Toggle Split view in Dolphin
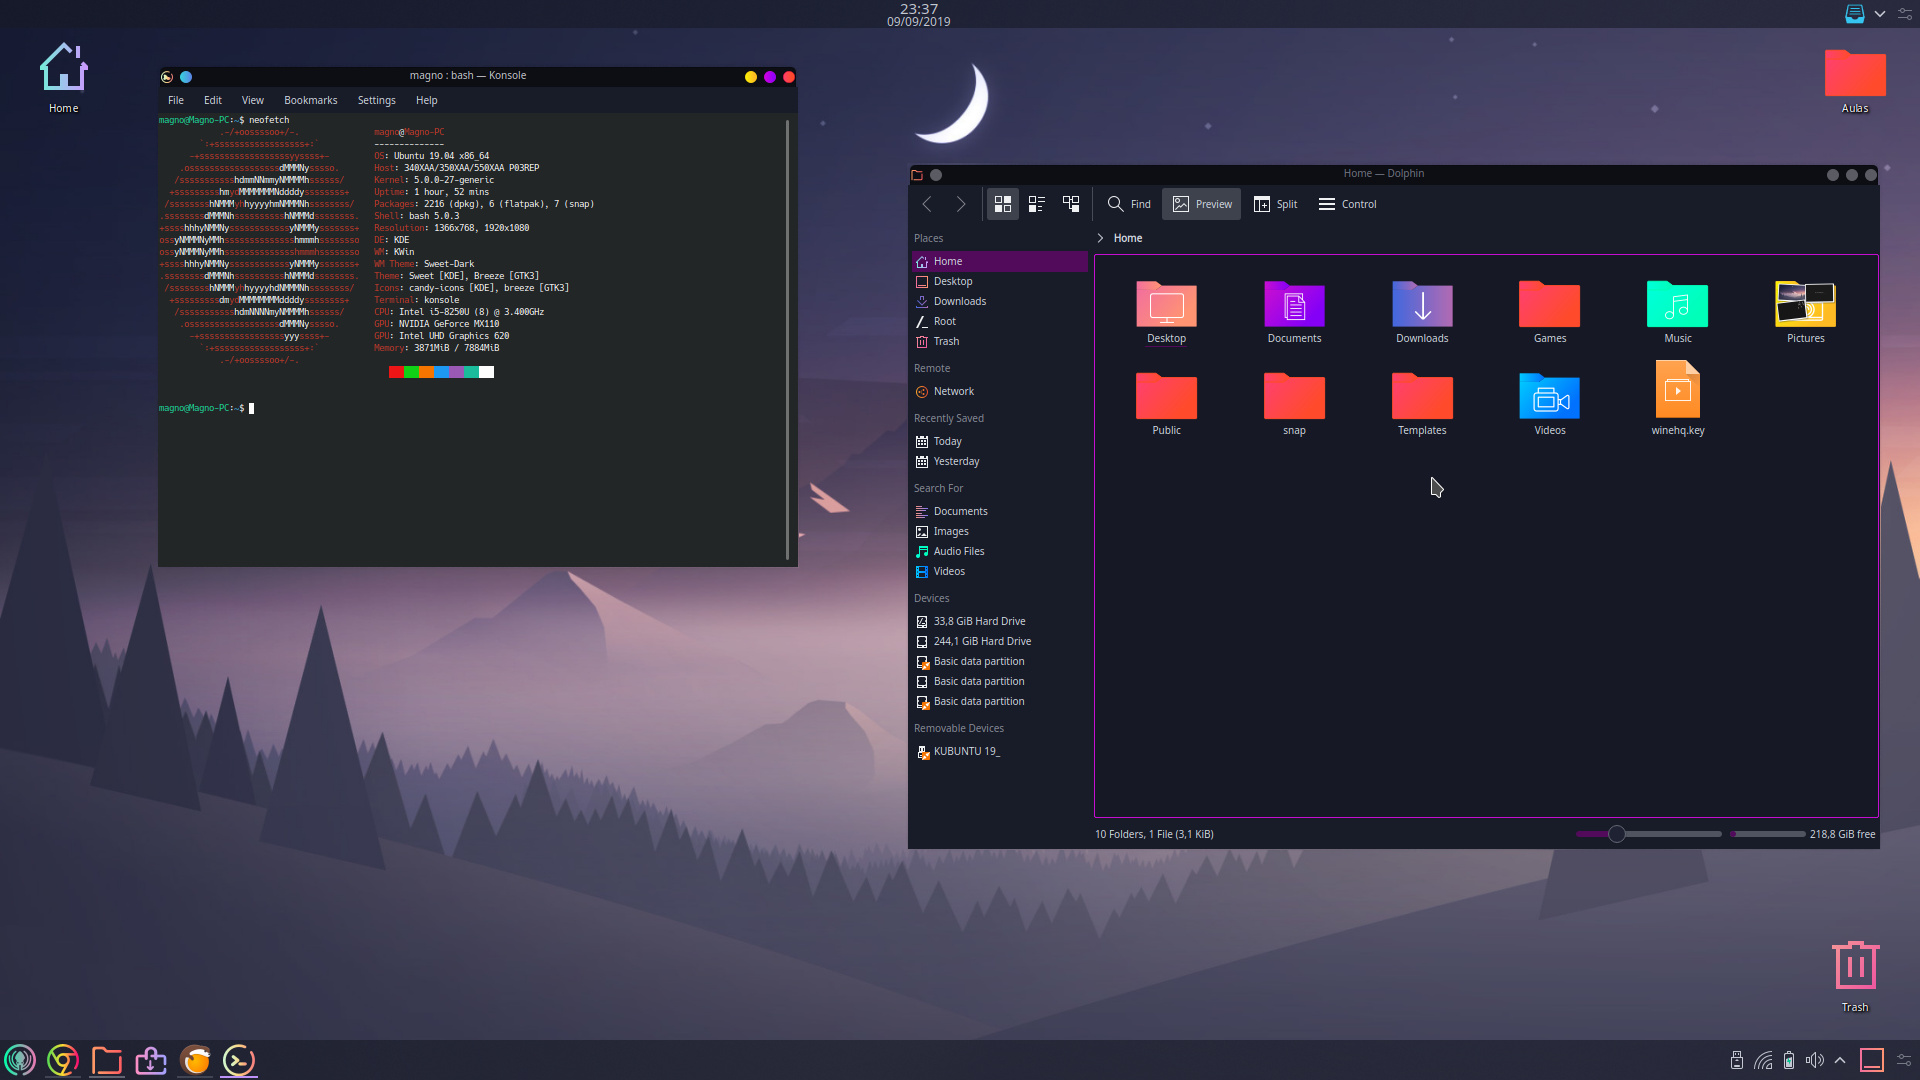The width and height of the screenshot is (1920, 1080). point(1275,204)
